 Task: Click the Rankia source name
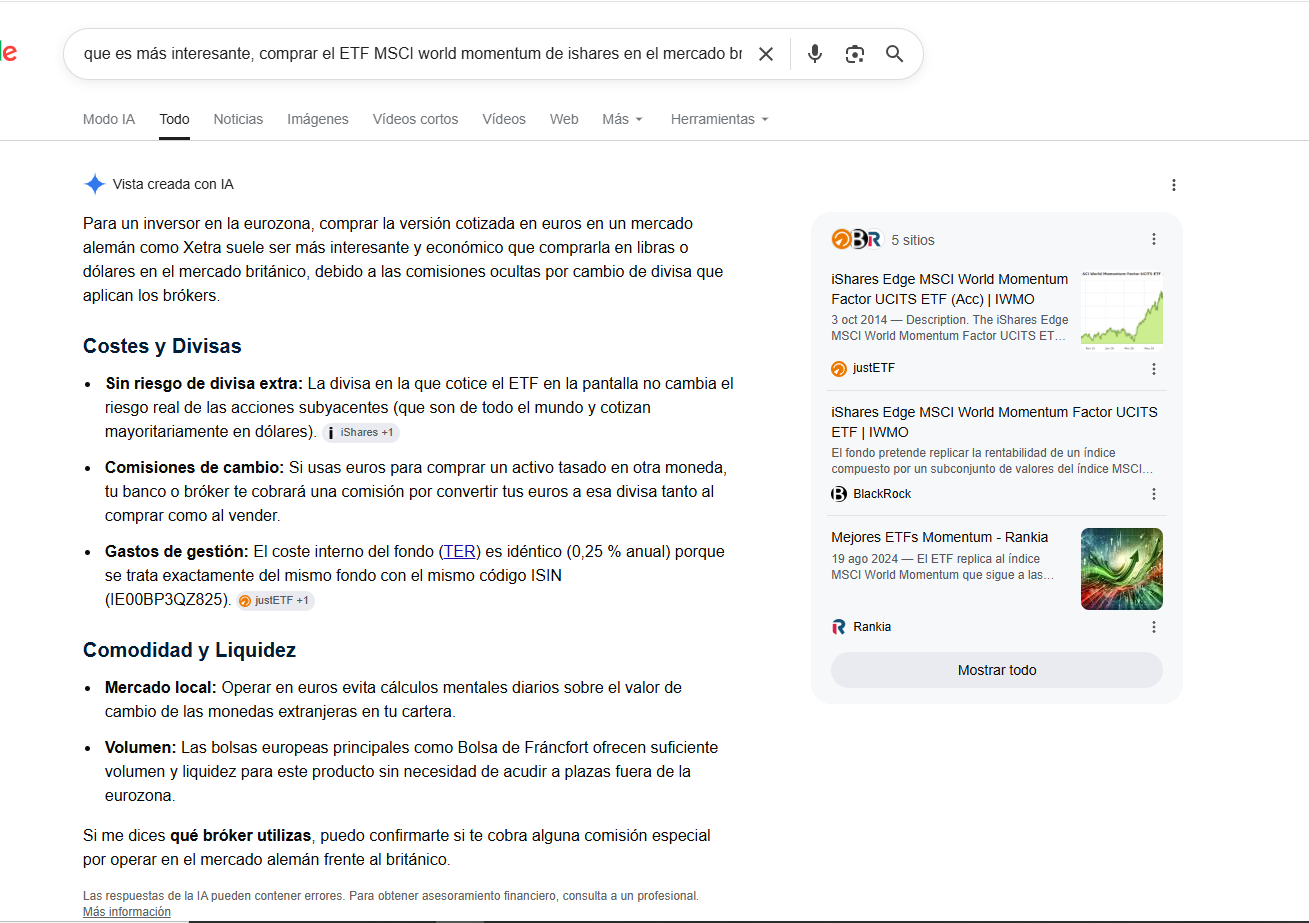click(872, 627)
